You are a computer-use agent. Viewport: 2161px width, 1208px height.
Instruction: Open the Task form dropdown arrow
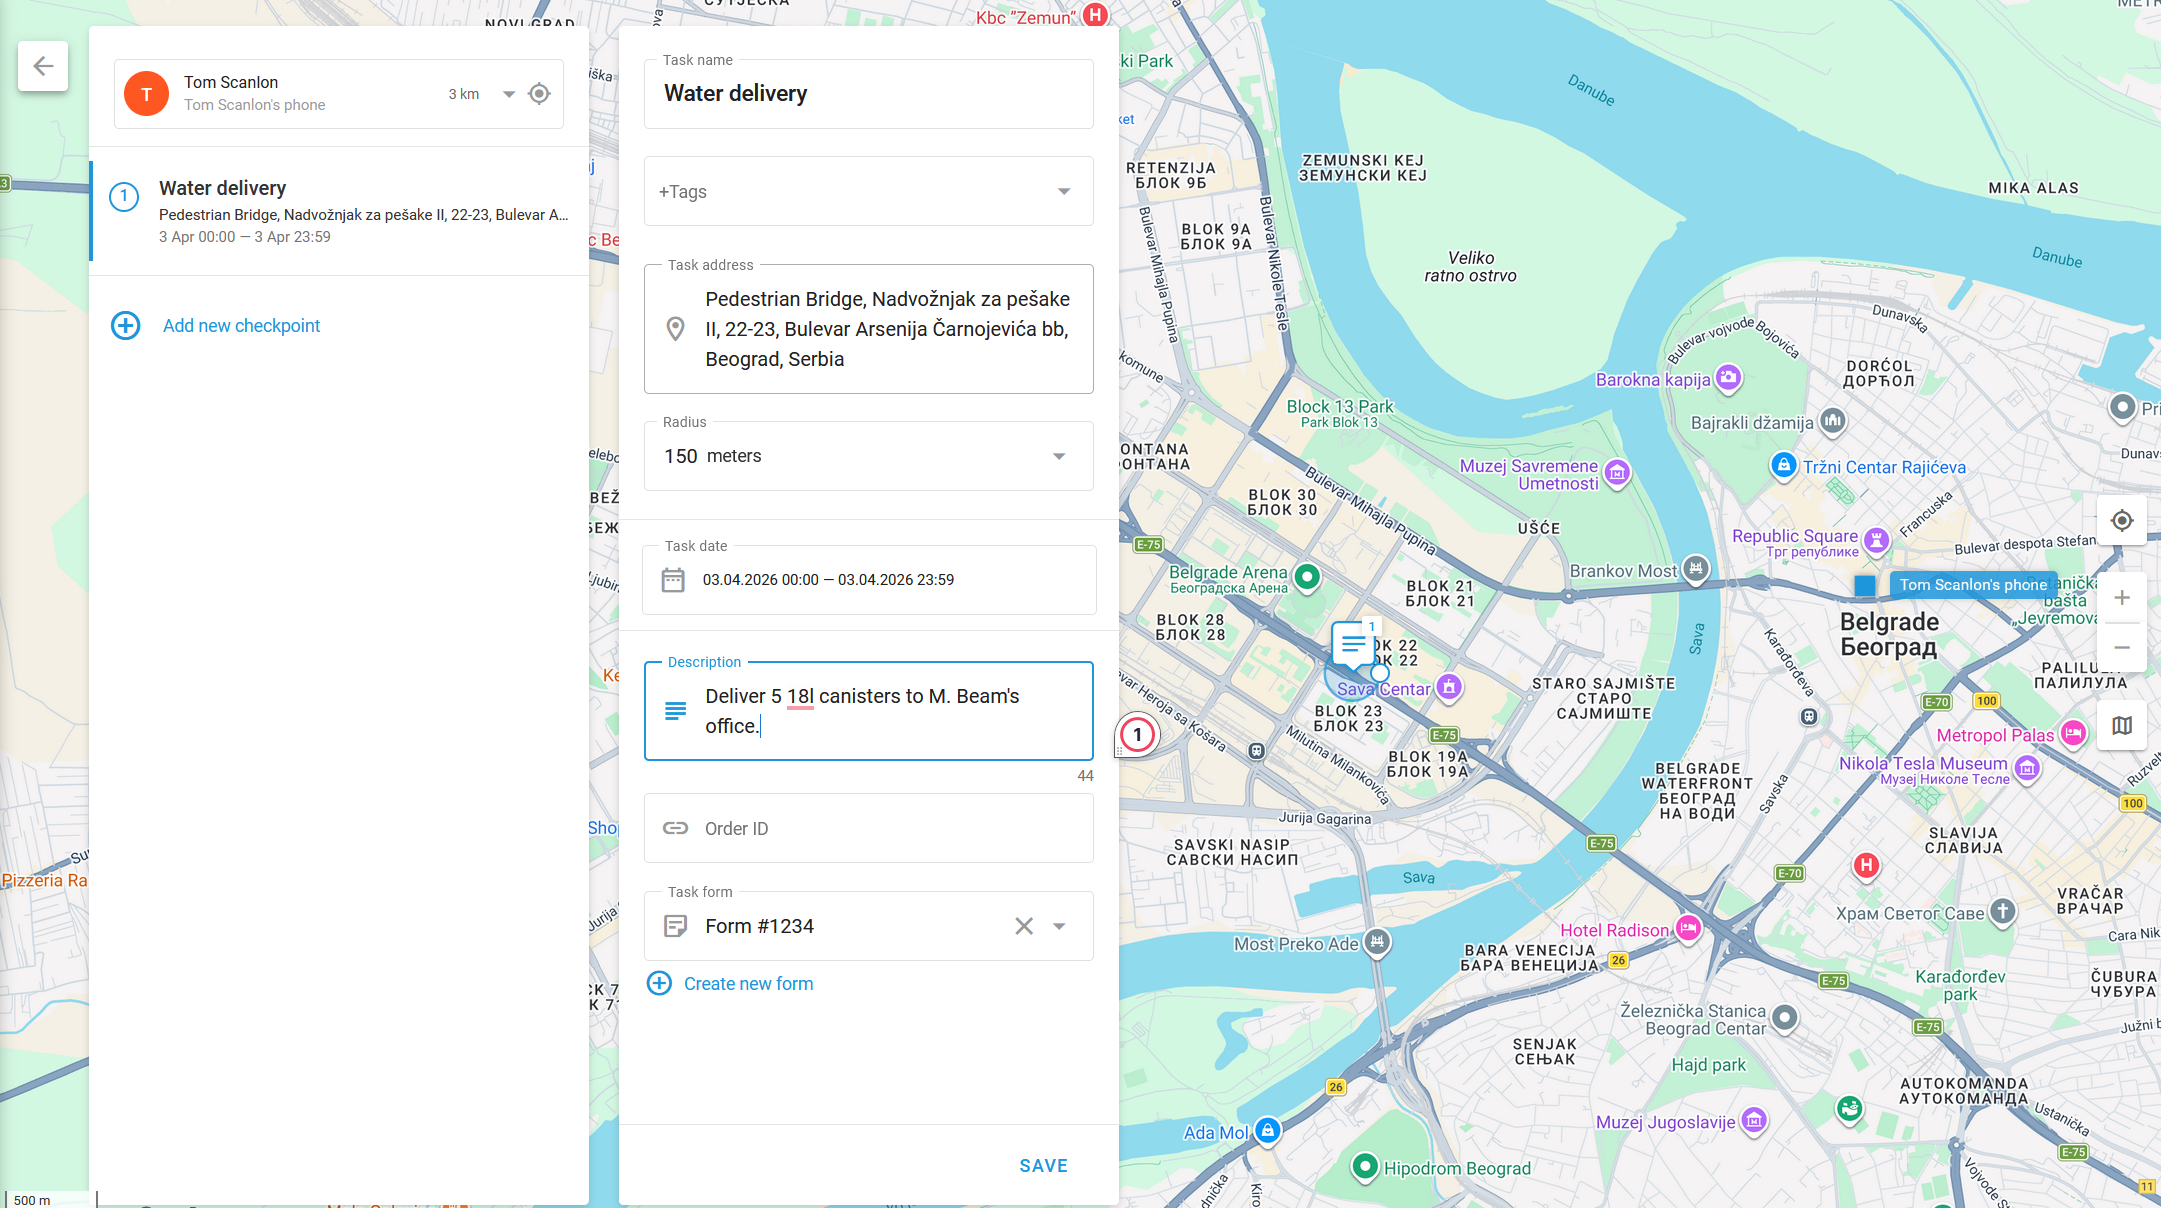click(1059, 926)
